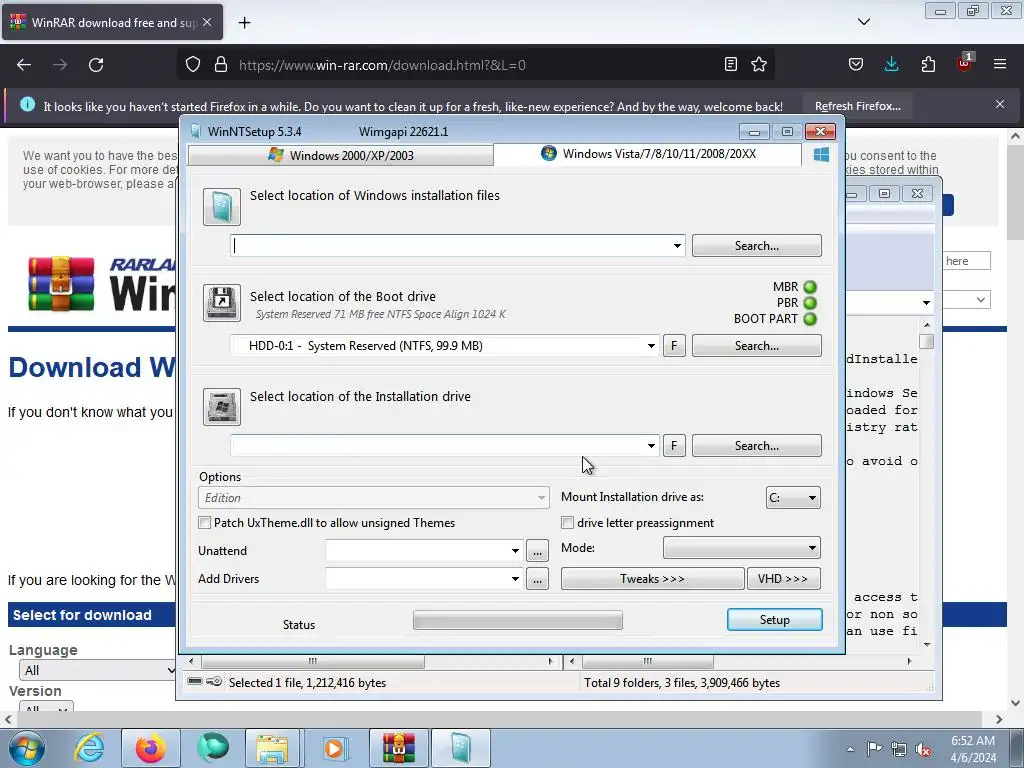
Task: Bookmark this page with the star icon
Action: click(759, 65)
